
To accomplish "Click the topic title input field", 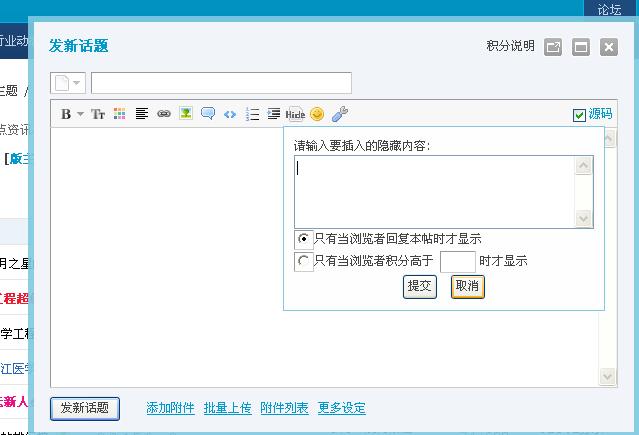I will pos(221,83).
